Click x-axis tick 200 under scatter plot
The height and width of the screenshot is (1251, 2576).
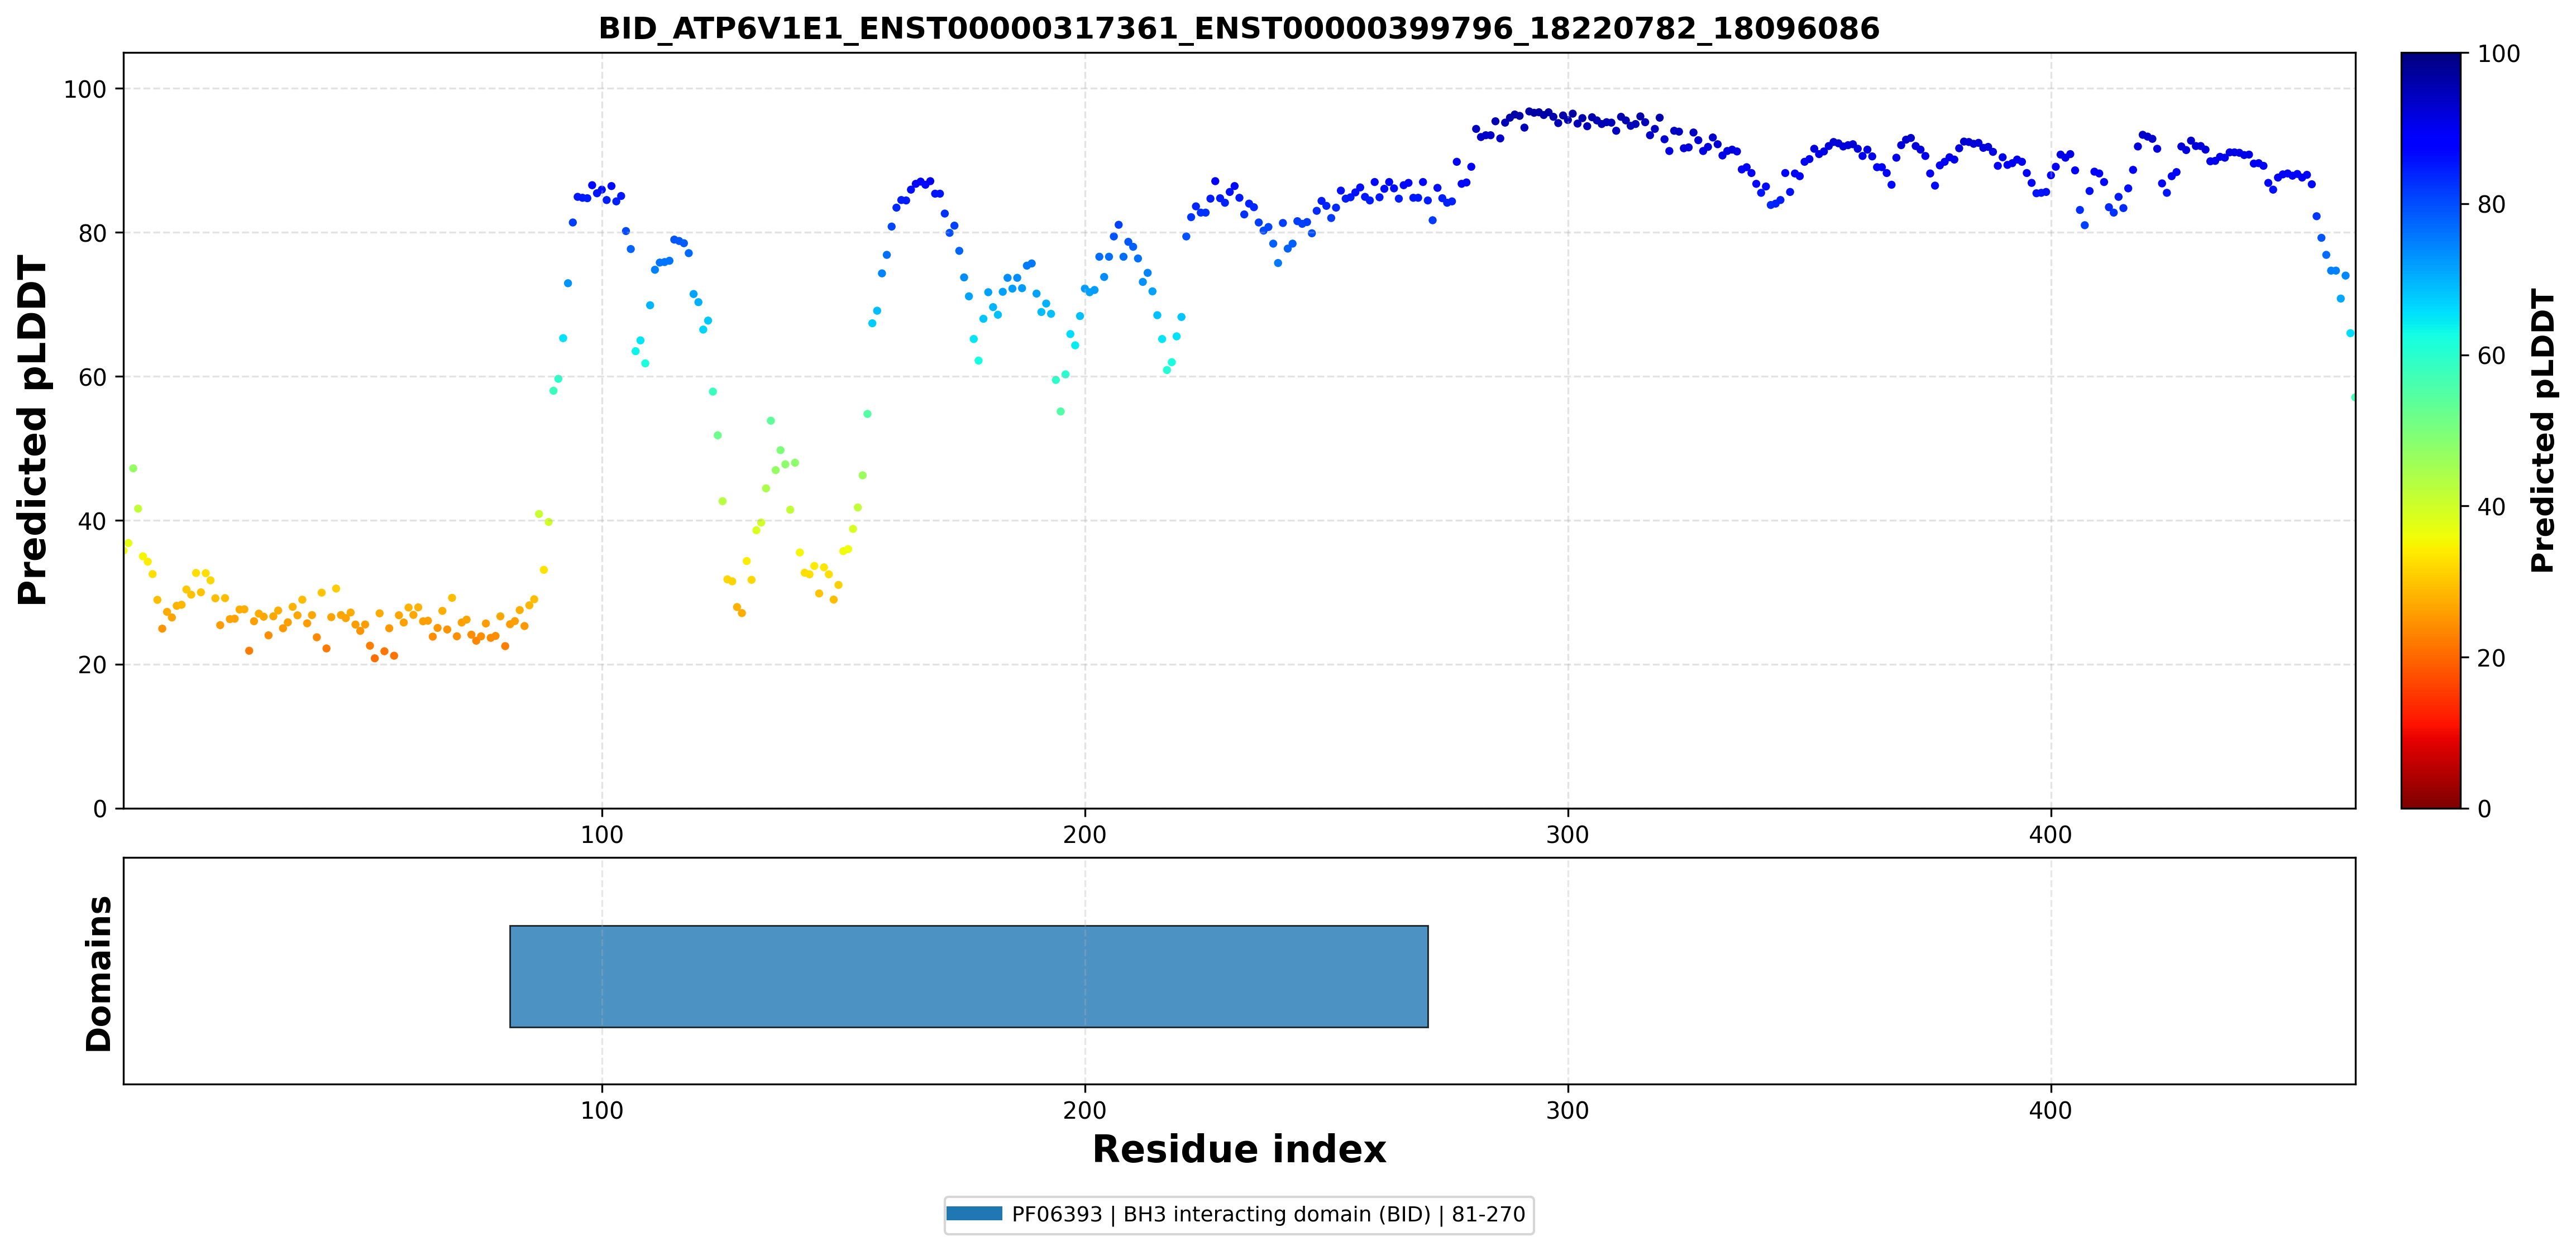click(1085, 835)
